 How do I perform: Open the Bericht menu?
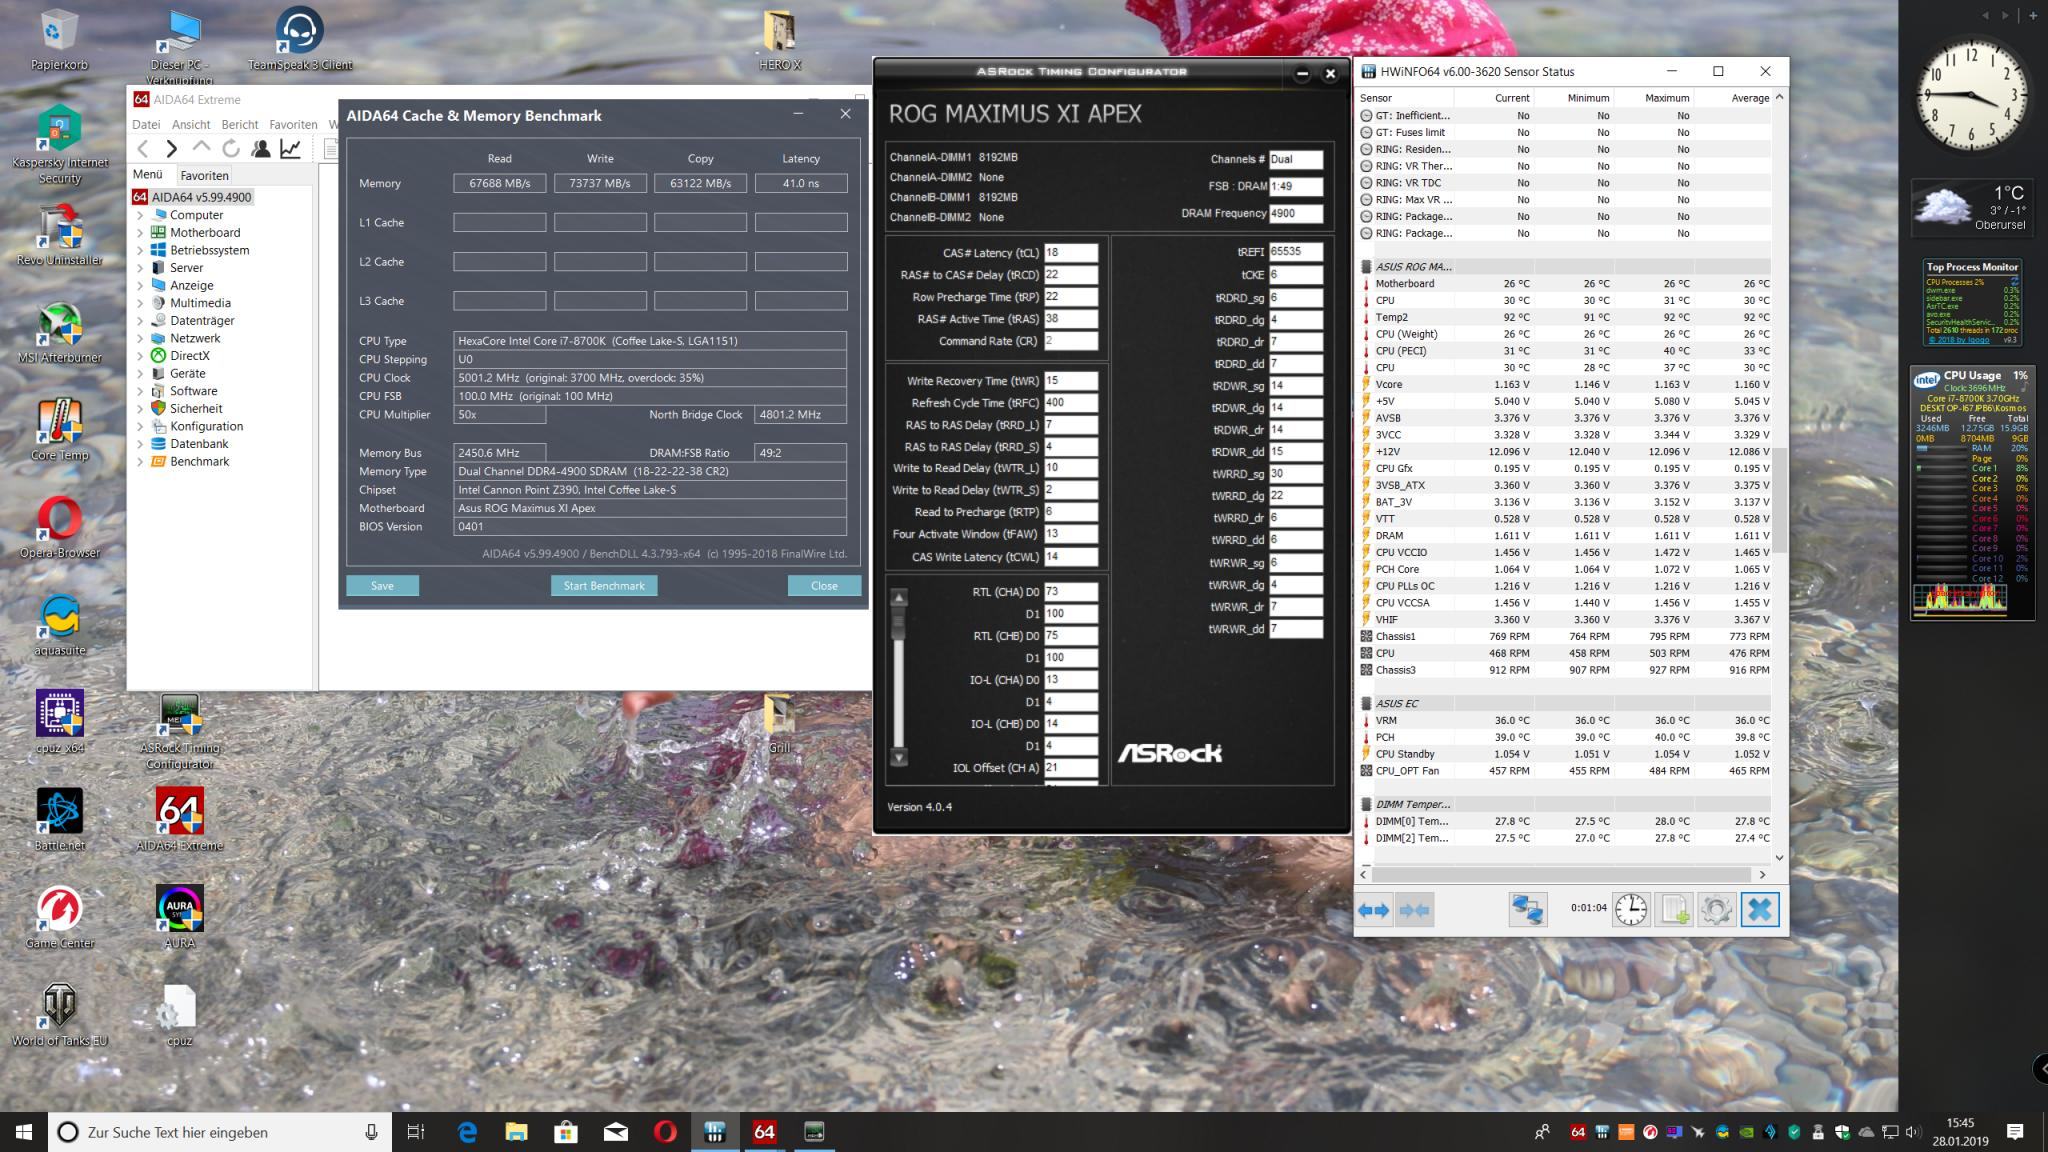pyautogui.click(x=240, y=125)
